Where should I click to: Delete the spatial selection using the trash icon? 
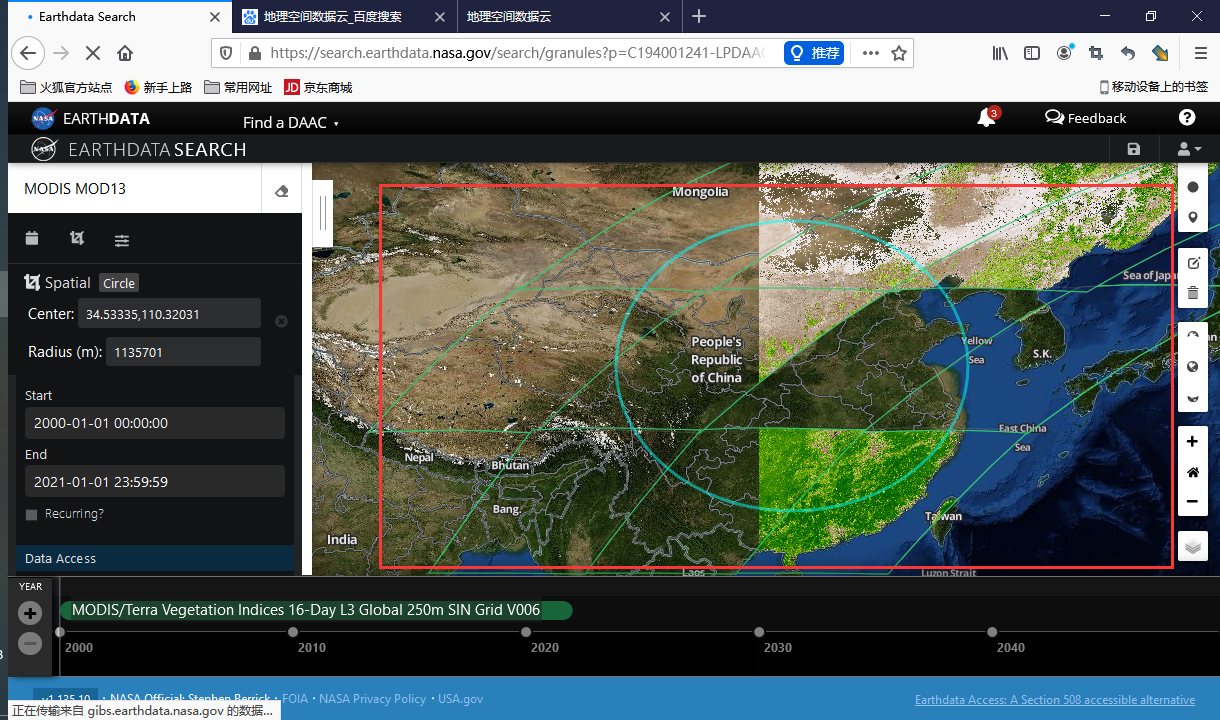tap(1192, 293)
